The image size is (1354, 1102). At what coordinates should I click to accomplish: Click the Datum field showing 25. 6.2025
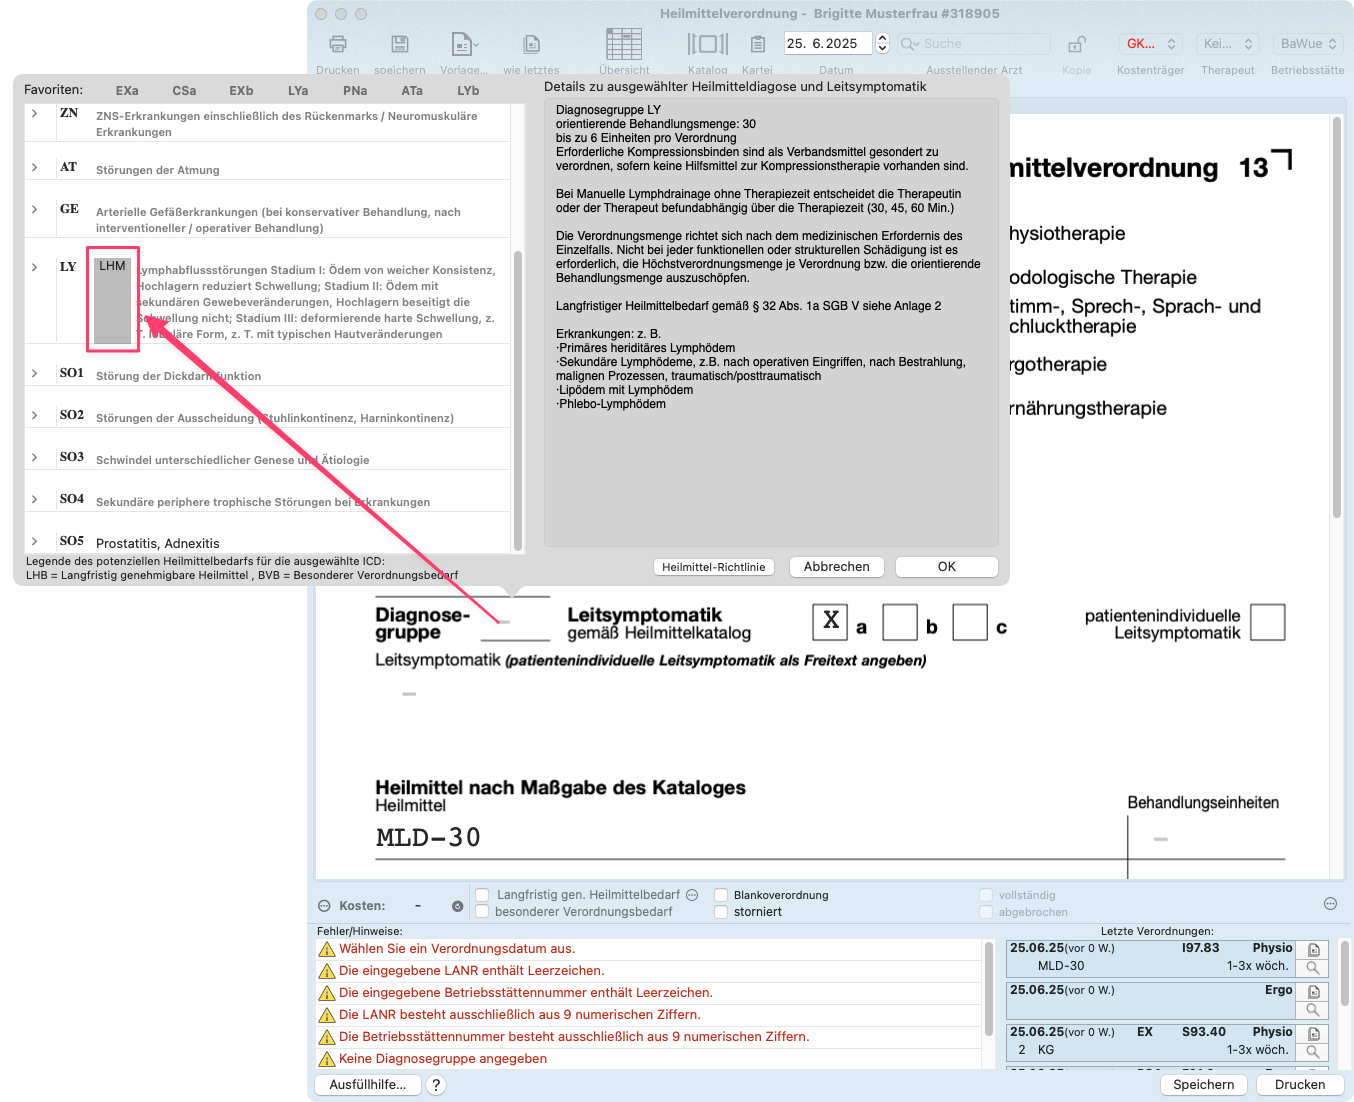829,44
